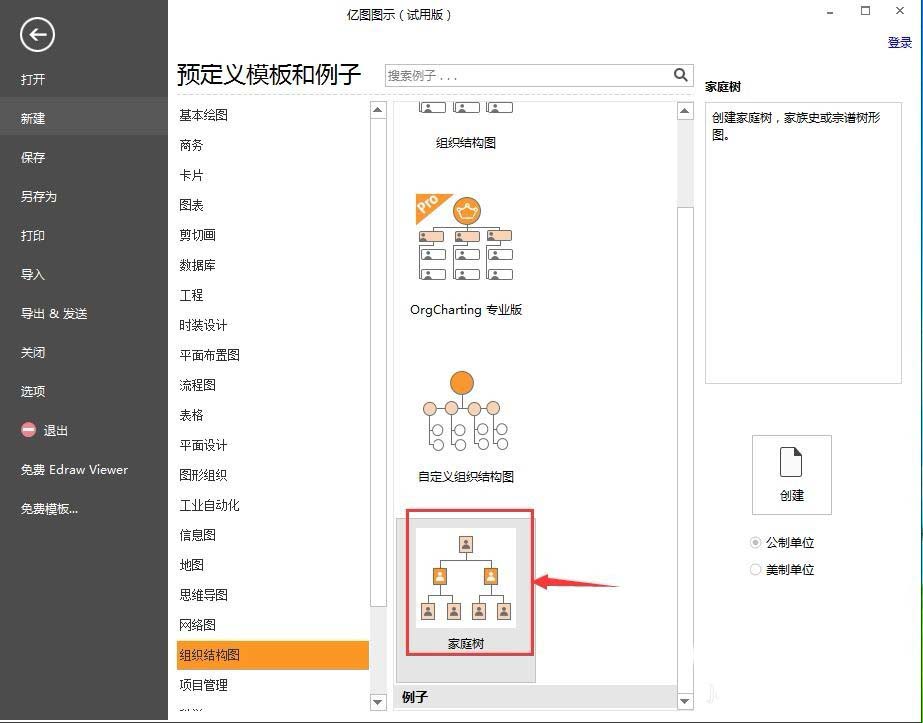Click inside the 搜索例子 search field
The width and height of the screenshot is (923, 723).
520,75
